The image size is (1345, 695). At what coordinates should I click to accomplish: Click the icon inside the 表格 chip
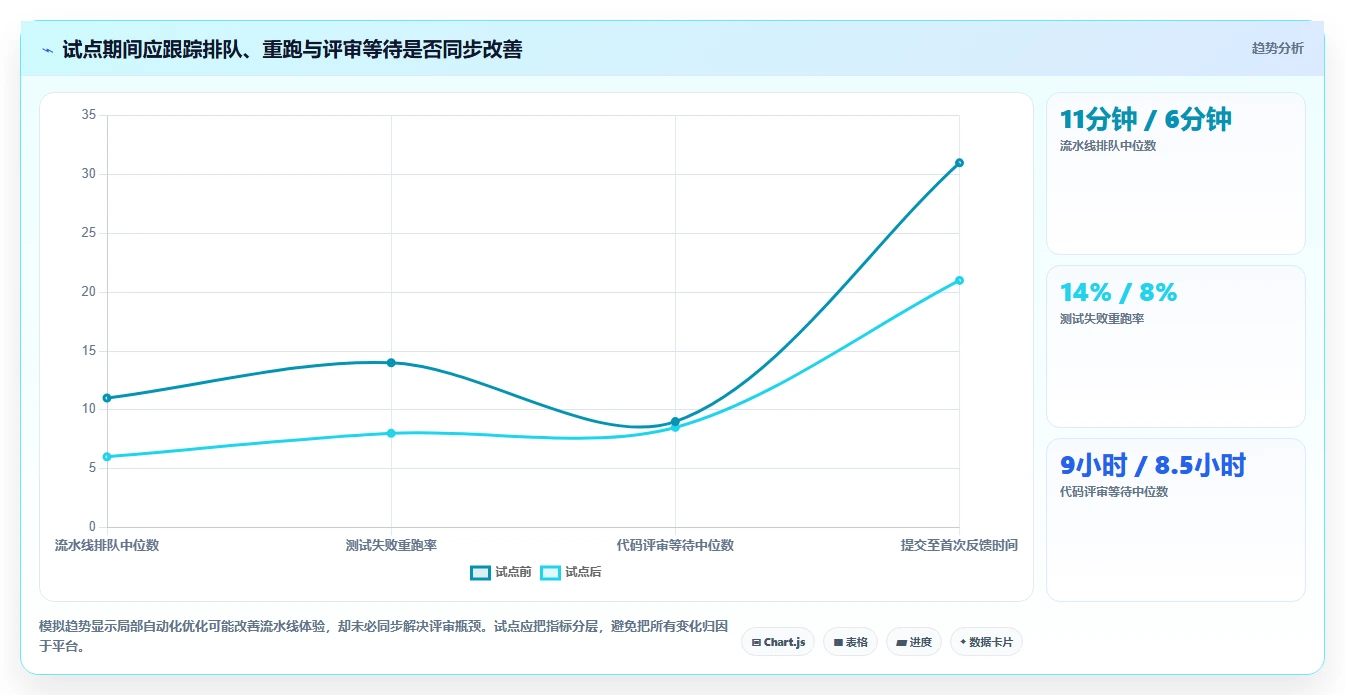[x=838, y=642]
